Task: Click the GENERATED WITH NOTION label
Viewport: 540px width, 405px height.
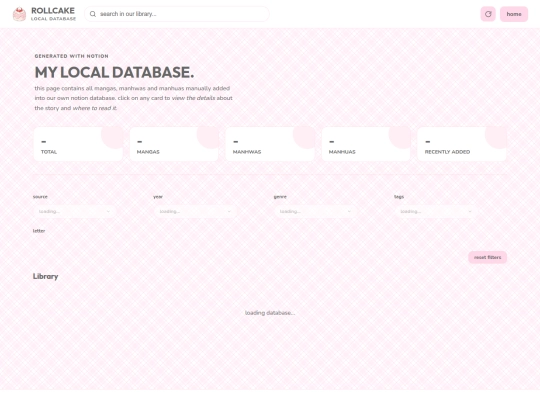Action: coord(72,56)
